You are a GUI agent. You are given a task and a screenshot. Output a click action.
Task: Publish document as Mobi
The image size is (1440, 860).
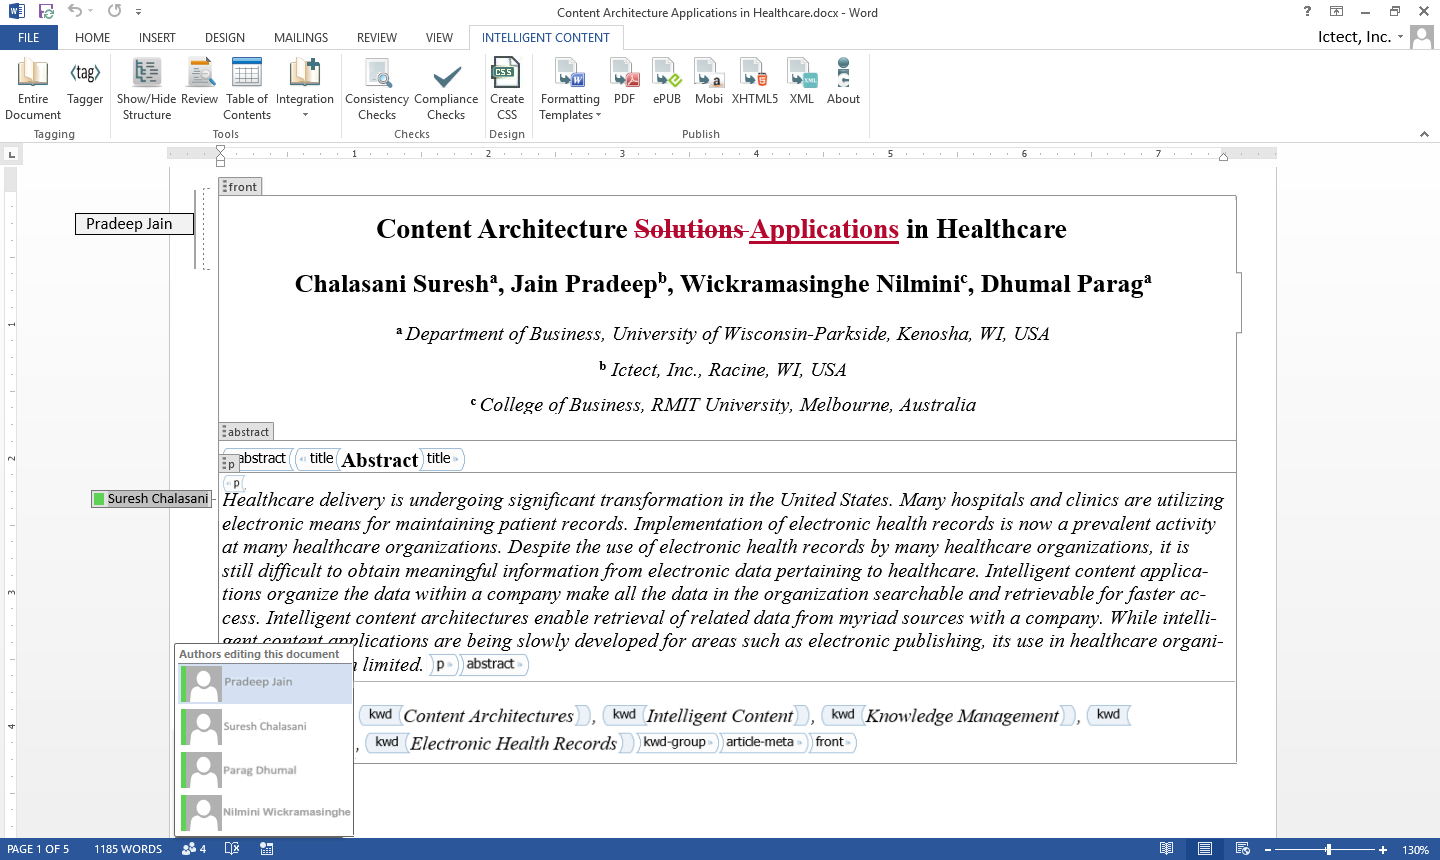pyautogui.click(x=709, y=83)
